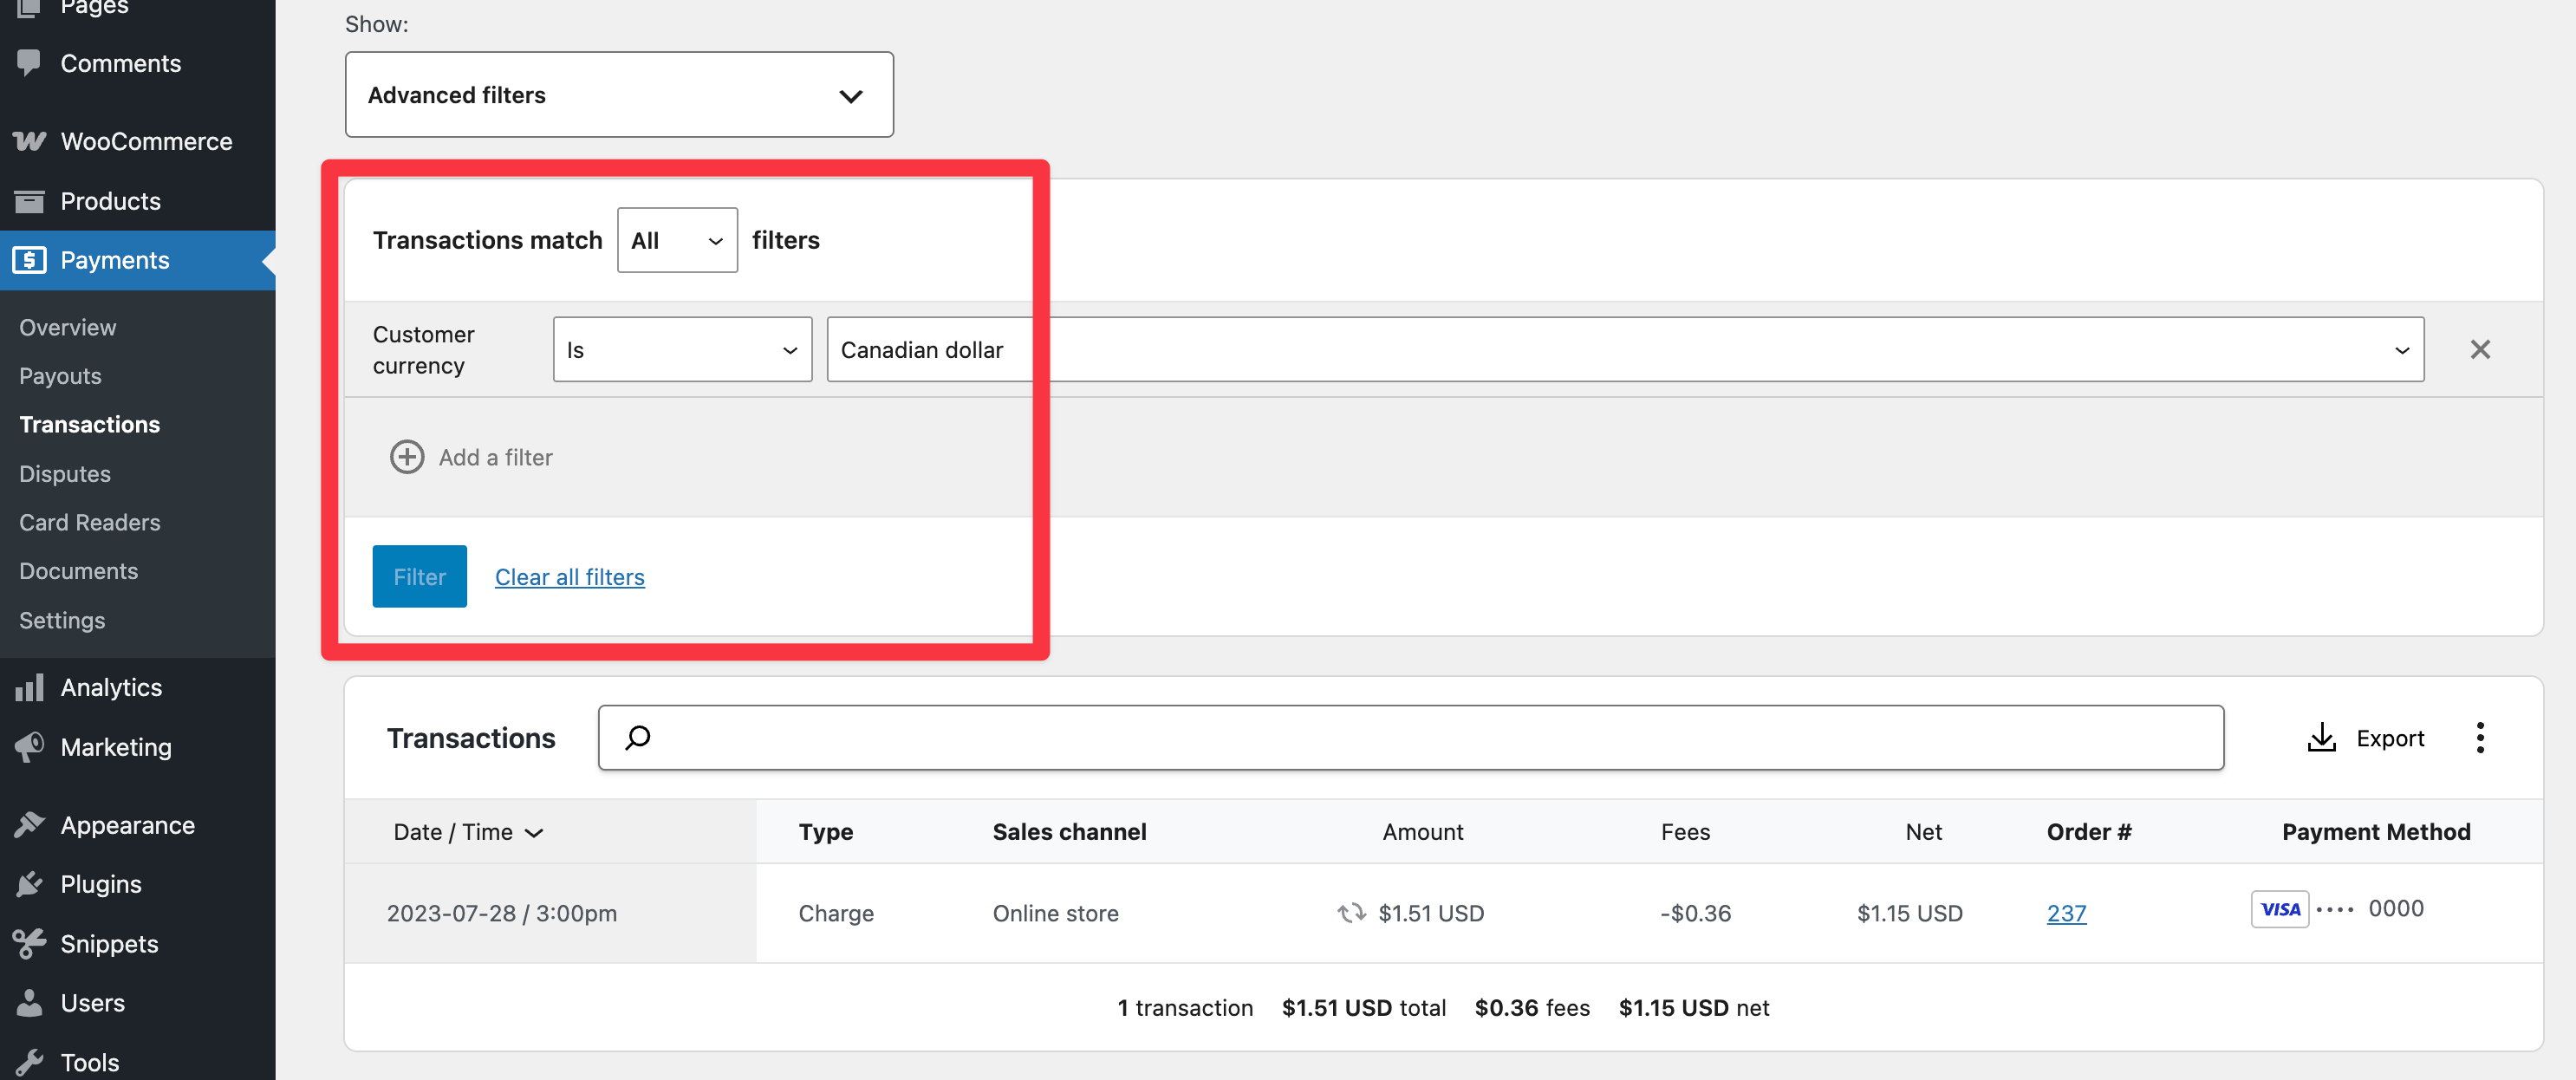Open Marketing menu label
This screenshot has height=1080, width=2576.
tap(116, 747)
